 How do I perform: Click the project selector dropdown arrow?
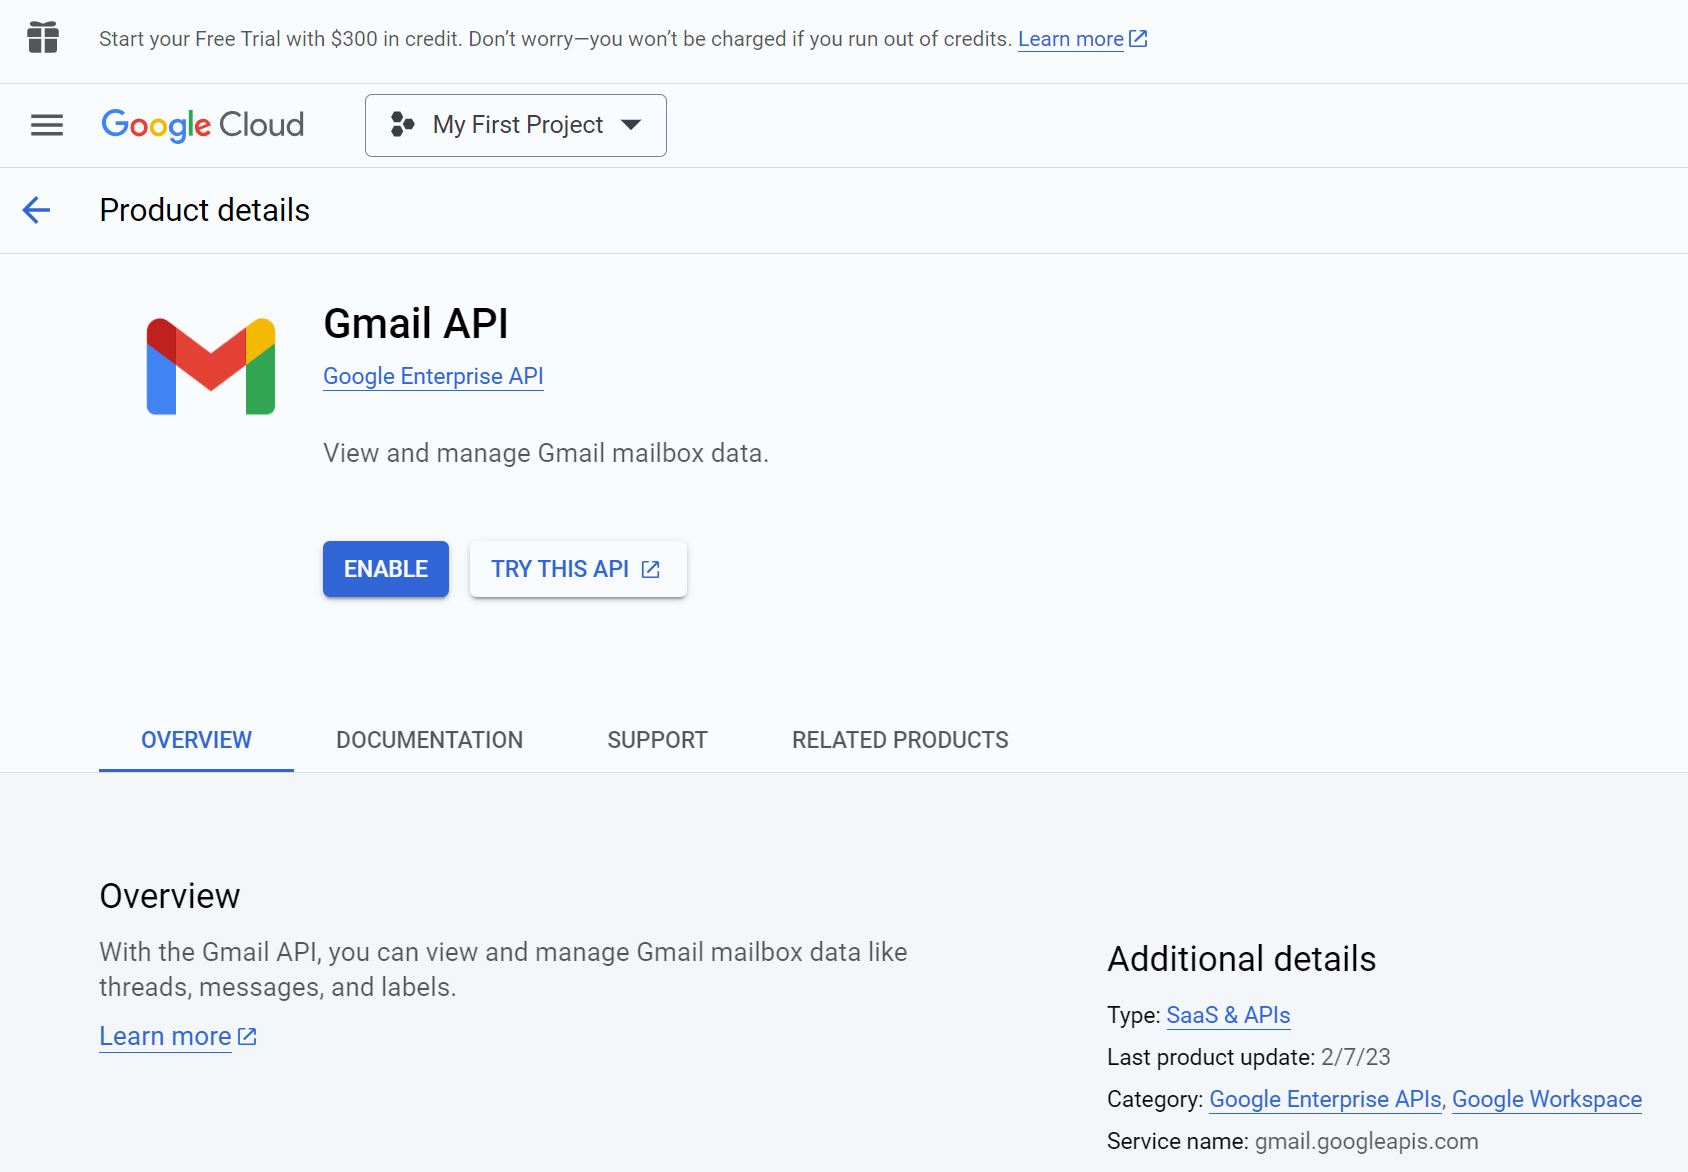(x=631, y=125)
